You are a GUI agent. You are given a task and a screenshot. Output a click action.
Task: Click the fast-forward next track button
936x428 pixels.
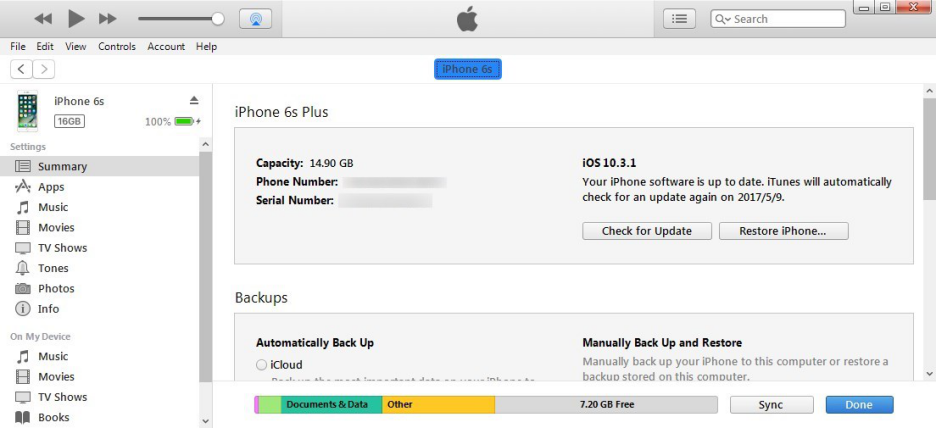point(107,19)
